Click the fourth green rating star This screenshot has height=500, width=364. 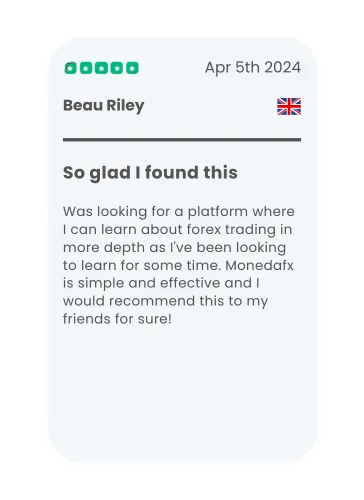click(x=117, y=68)
